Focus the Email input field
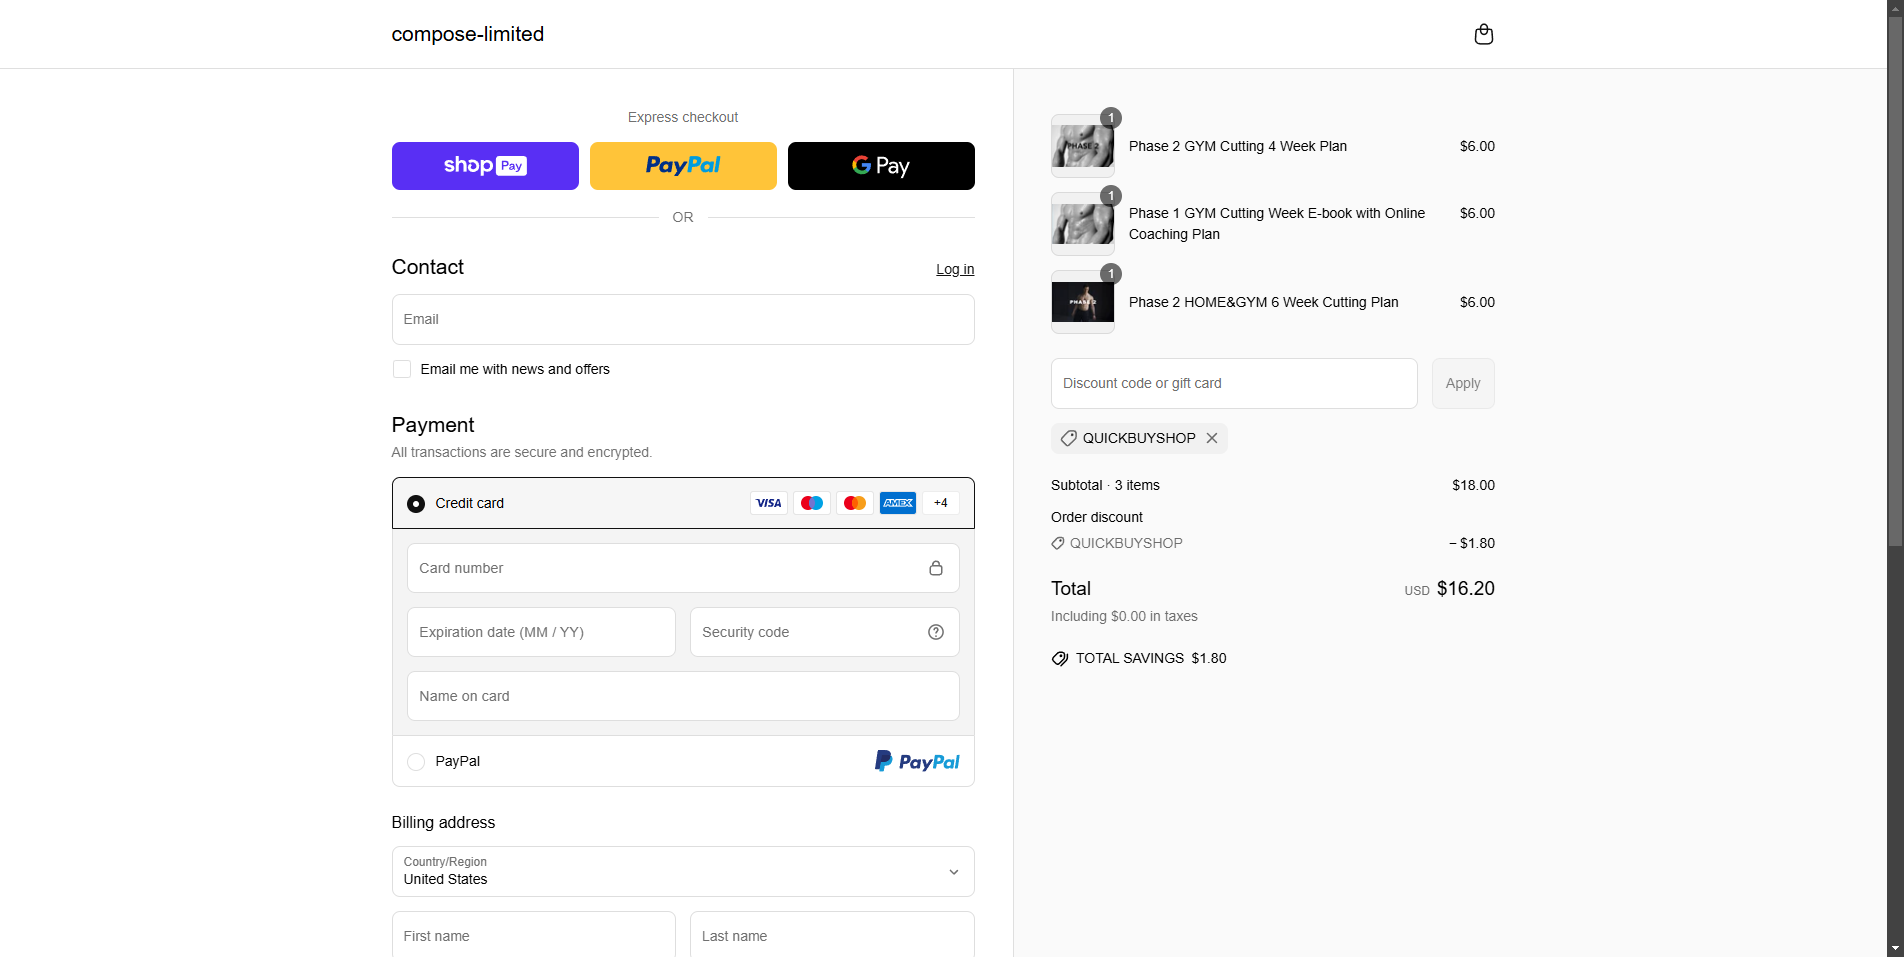 click(x=683, y=319)
